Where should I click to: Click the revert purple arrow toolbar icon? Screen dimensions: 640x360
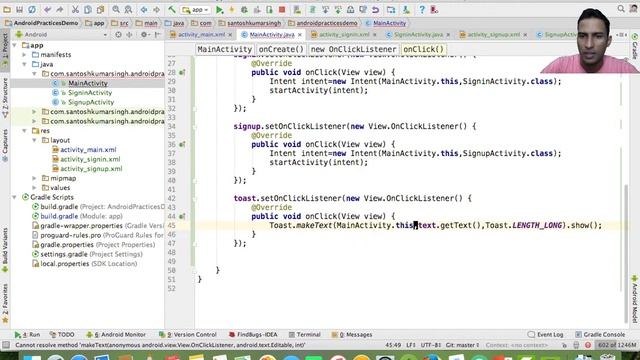click(x=375, y=9)
